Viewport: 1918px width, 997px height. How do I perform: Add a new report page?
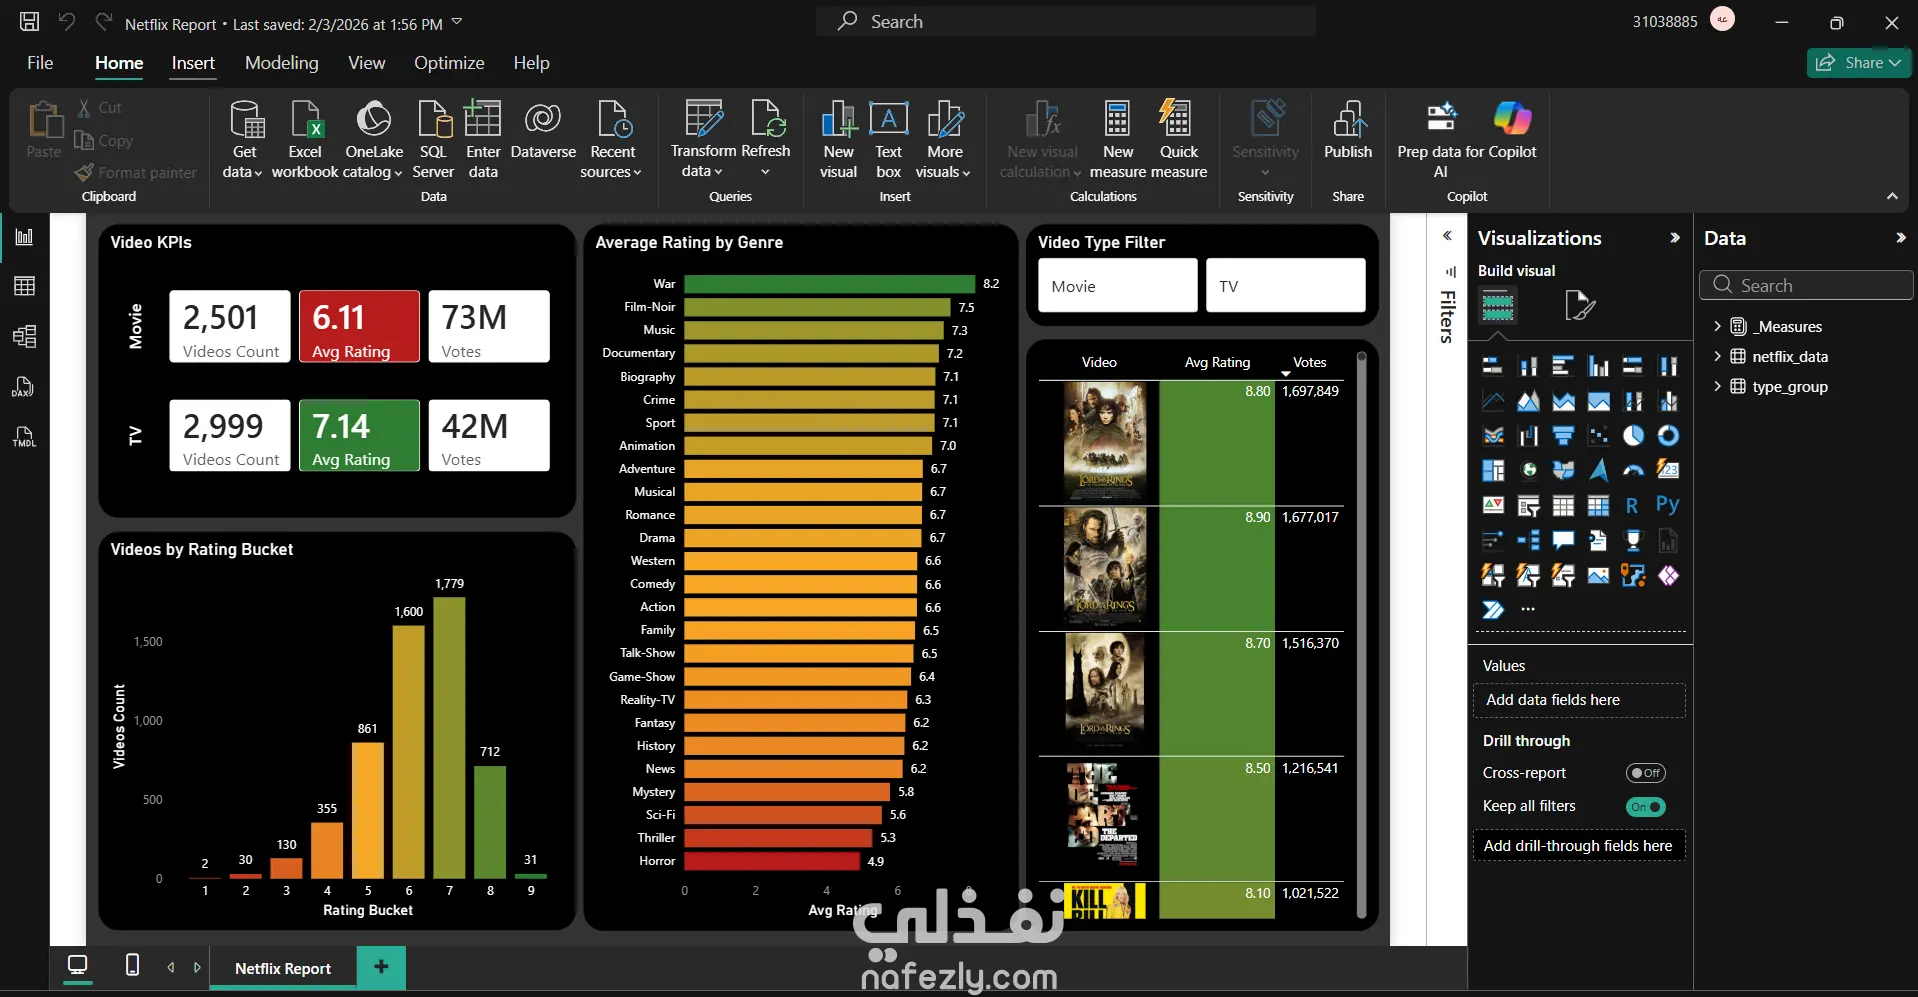pos(381,967)
